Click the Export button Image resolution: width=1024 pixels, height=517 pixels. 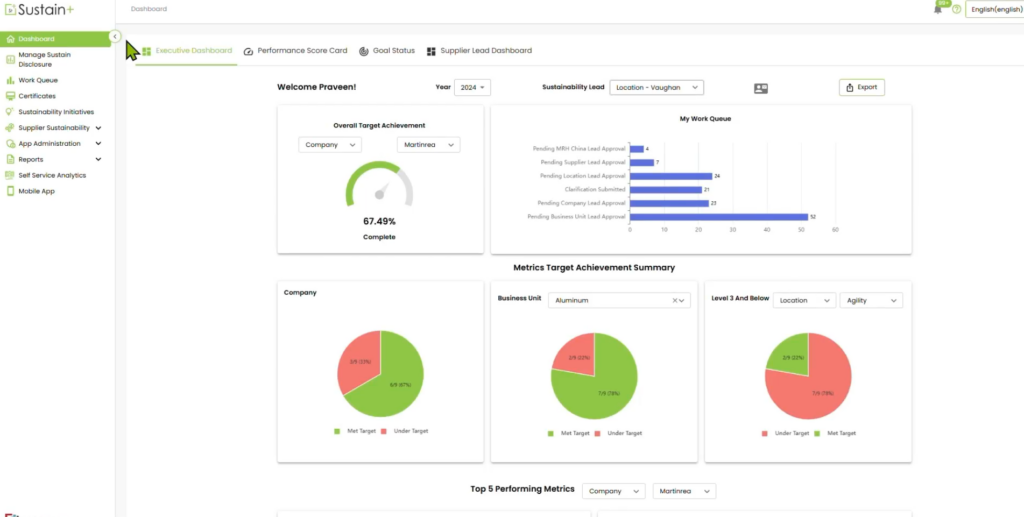point(861,88)
